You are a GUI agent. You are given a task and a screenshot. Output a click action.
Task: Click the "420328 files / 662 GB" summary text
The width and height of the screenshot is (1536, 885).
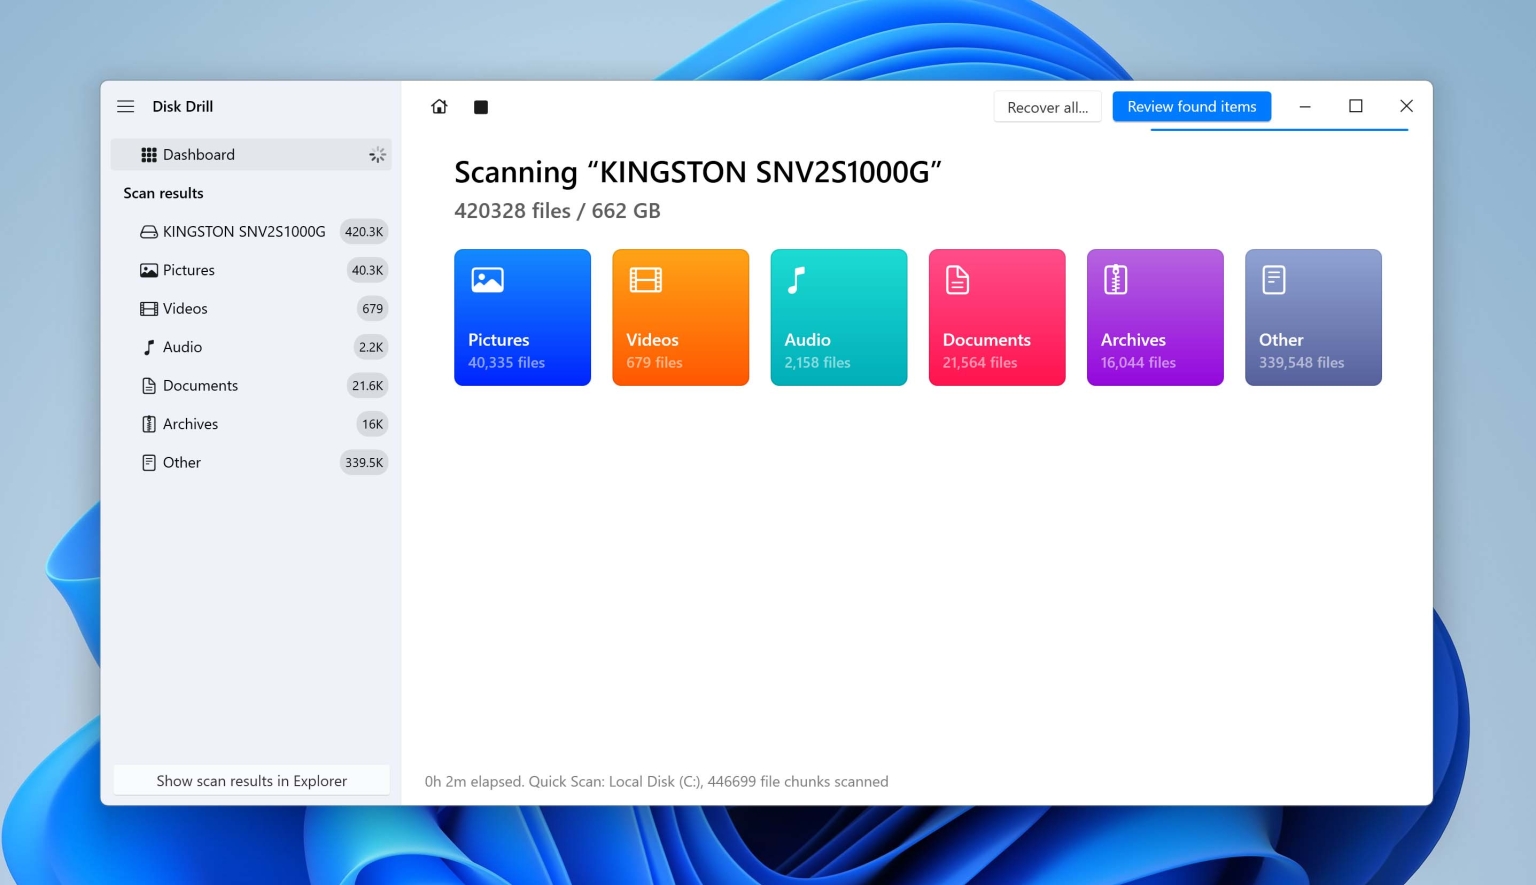click(557, 211)
